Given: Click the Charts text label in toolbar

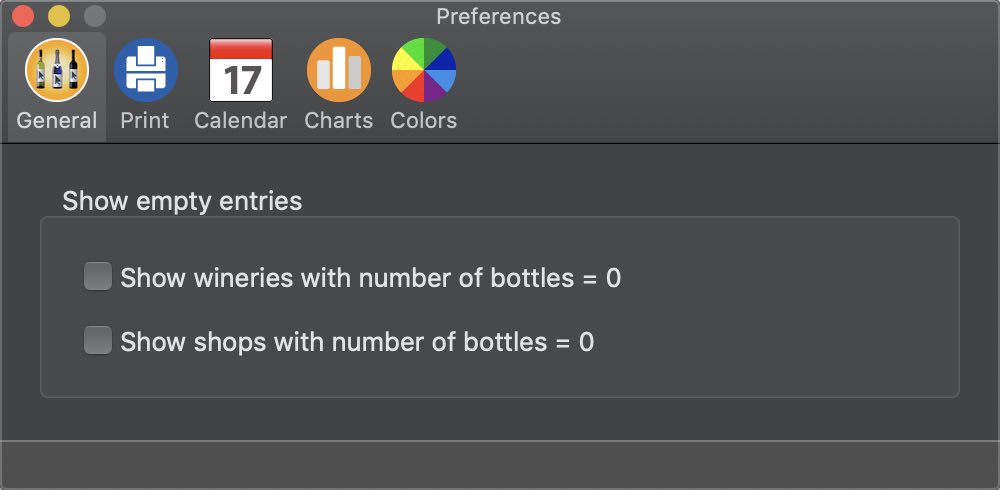Looking at the screenshot, I should coord(339,121).
